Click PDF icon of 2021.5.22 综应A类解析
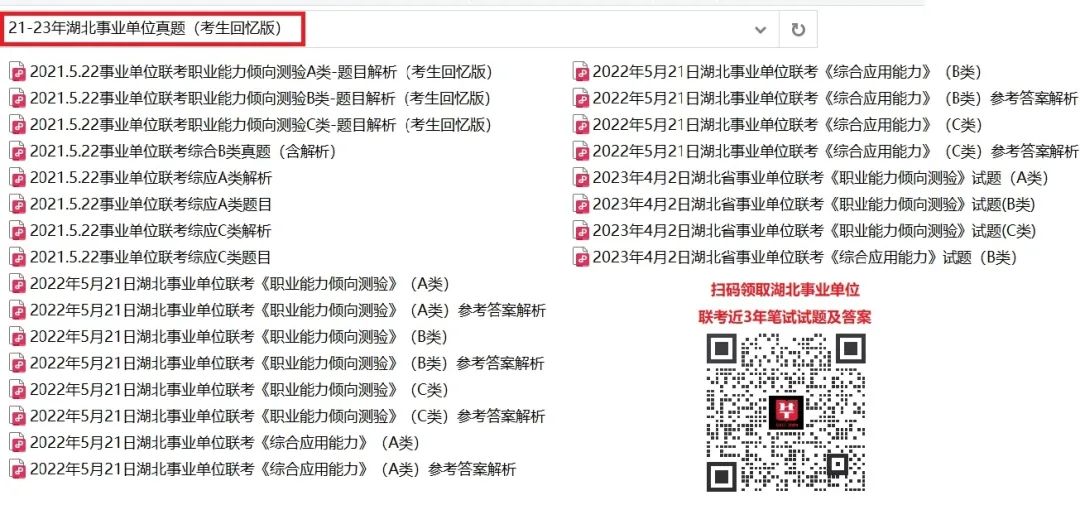This screenshot has width=1080, height=505. [18, 178]
